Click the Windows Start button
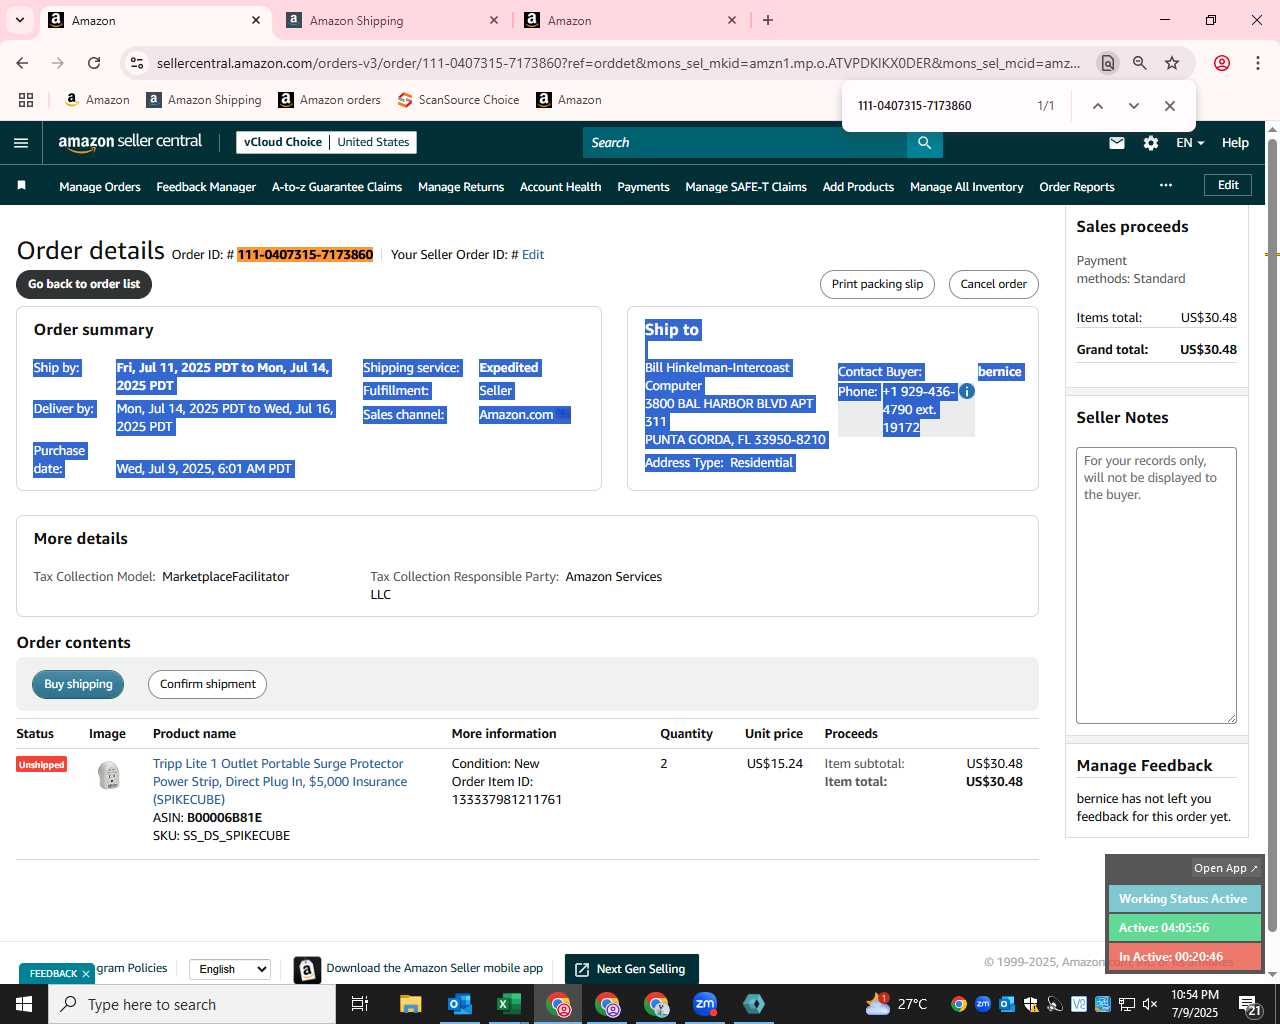The height and width of the screenshot is (1024, 1280). [x=24, y=1004]
